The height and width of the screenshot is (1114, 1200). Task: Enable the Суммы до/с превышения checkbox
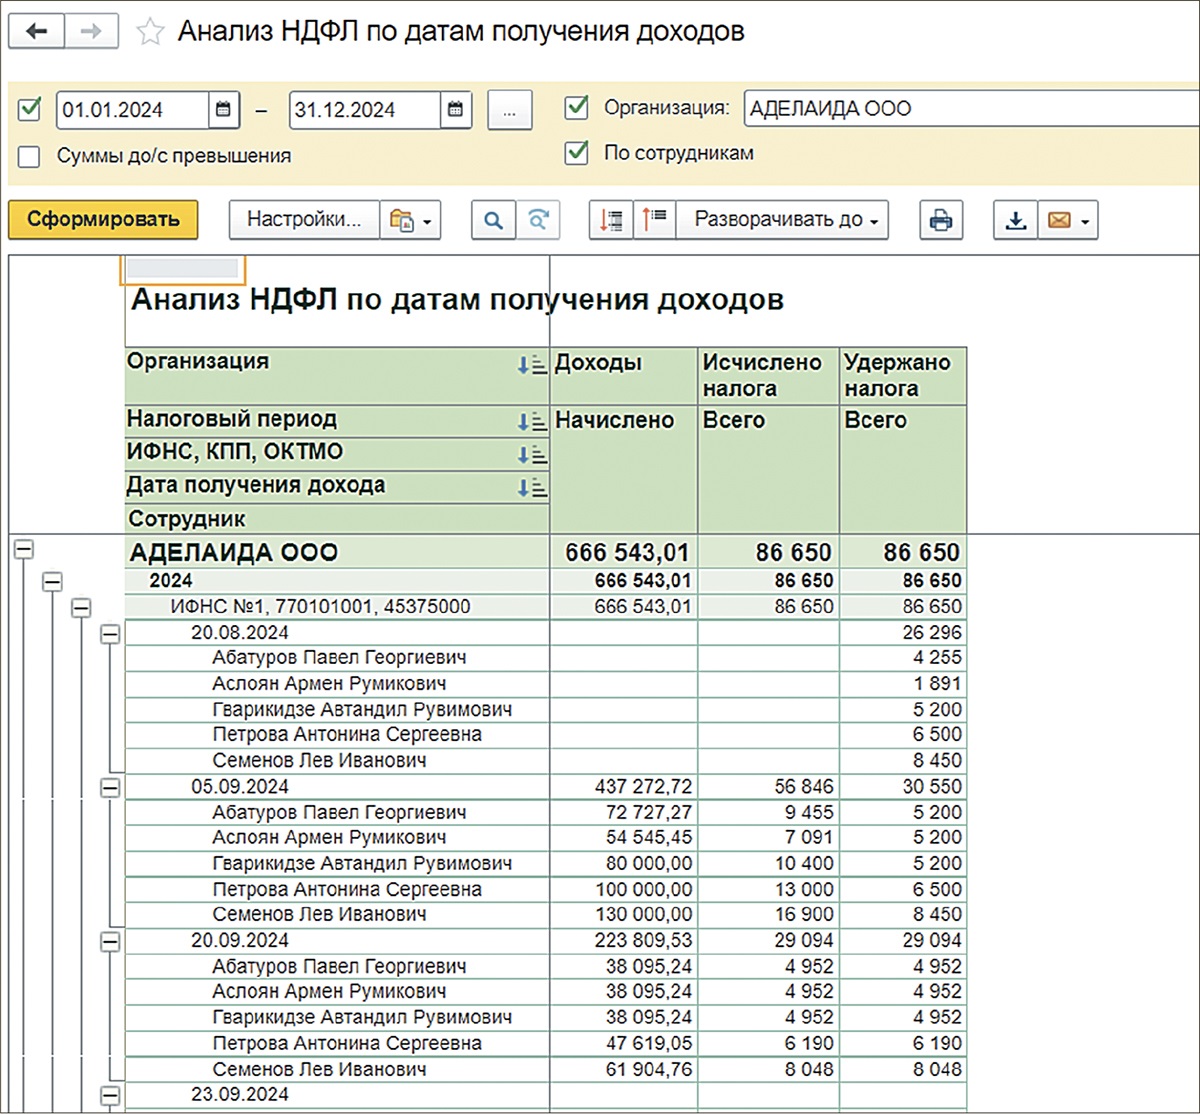point(30,156)
